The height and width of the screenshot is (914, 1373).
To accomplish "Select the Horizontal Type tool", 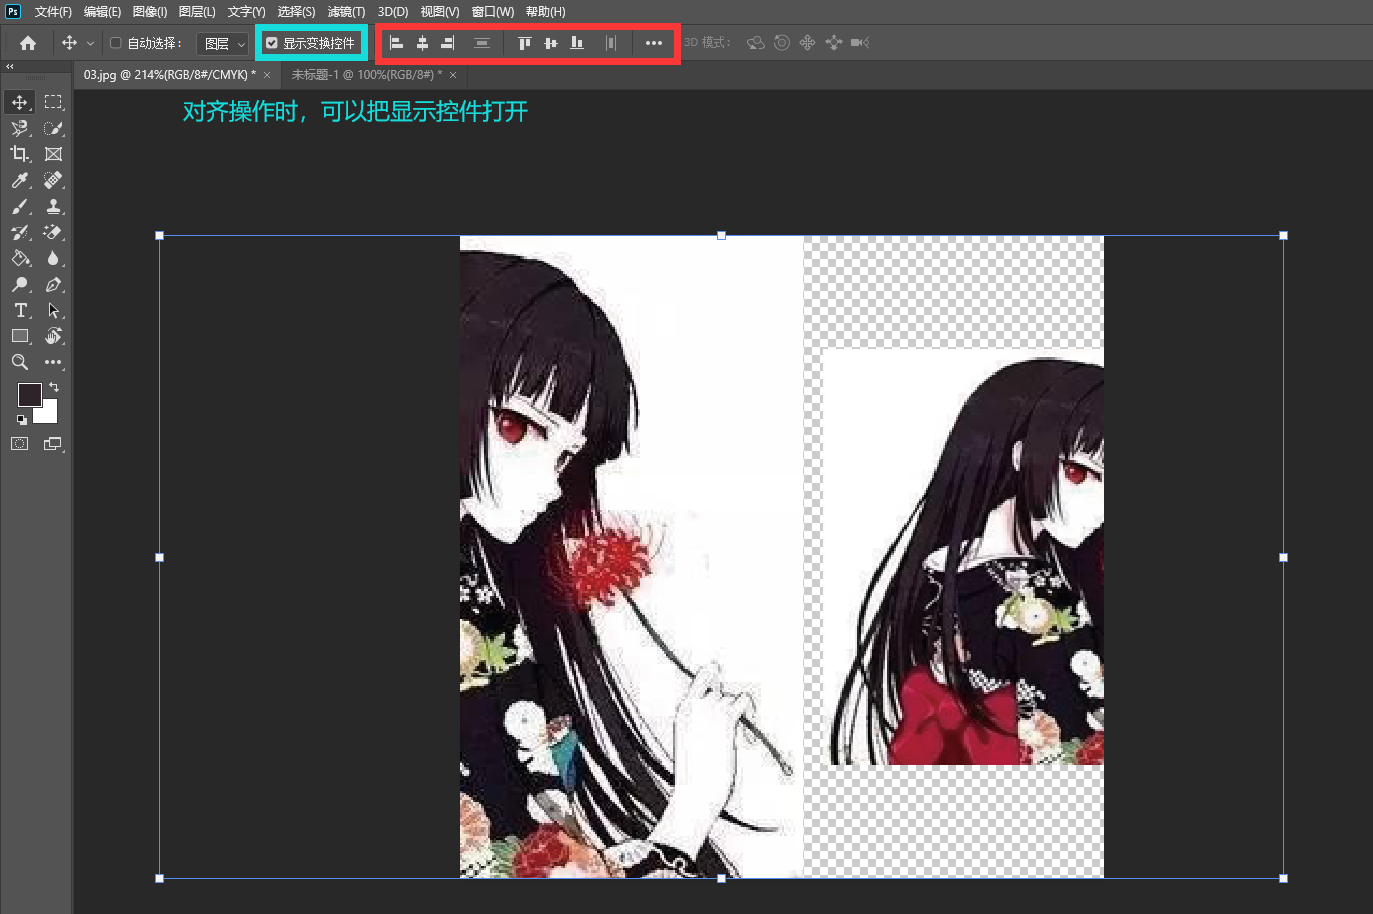I will (x=20, y=310).
